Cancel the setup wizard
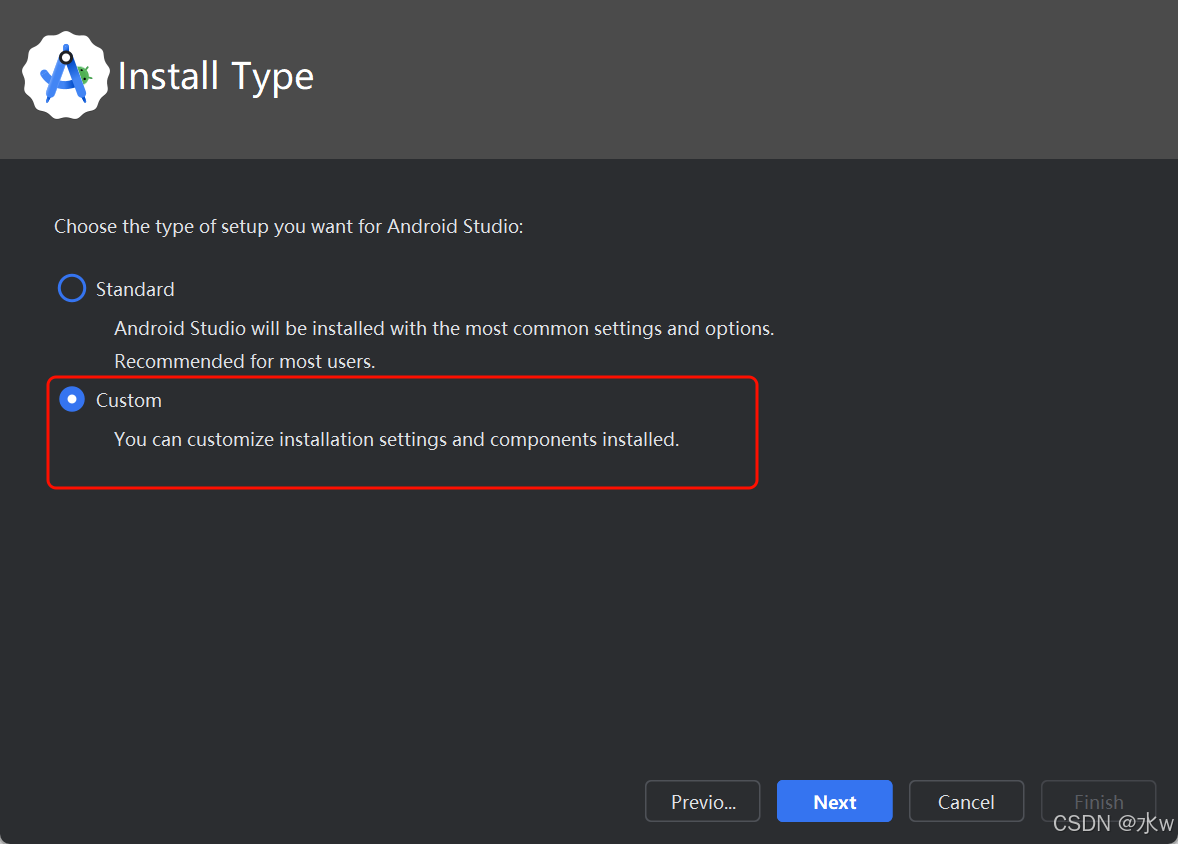Image resolution: width=1178 pixels, height=844 pixels. coord(965,802)
